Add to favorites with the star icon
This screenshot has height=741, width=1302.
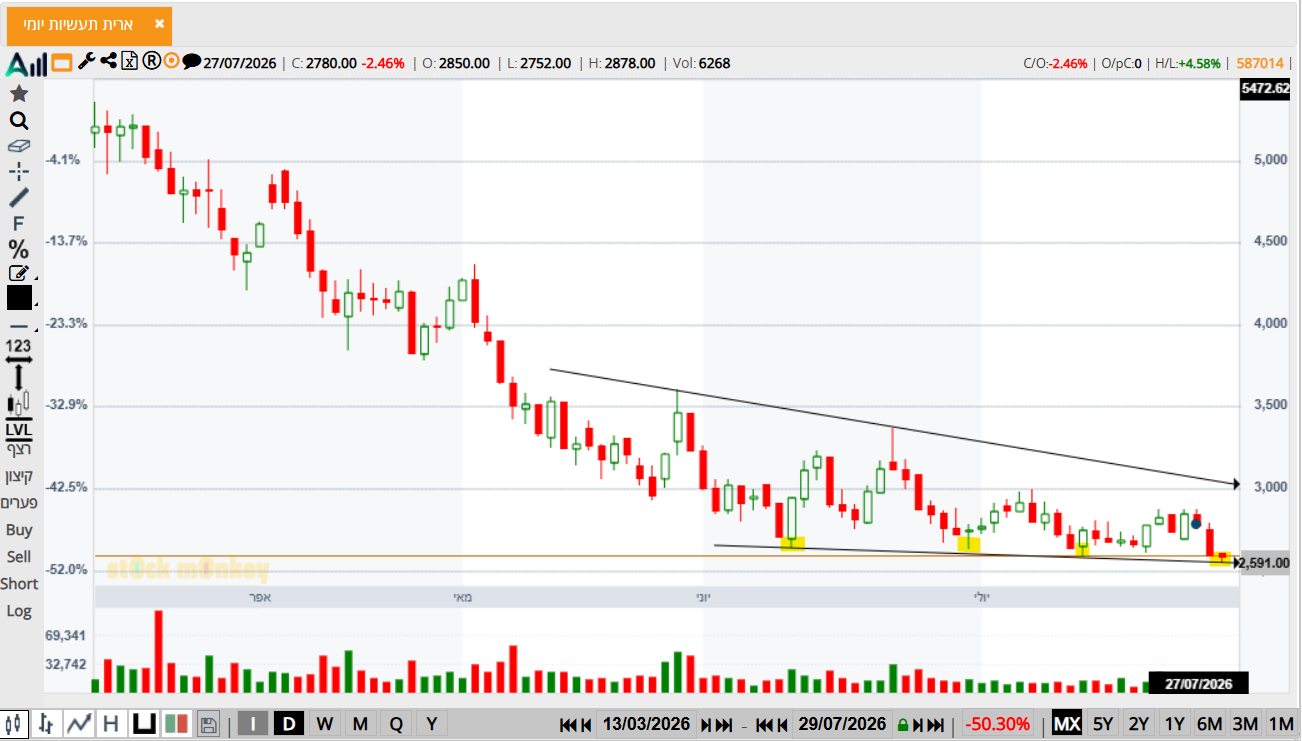coord(19,94)
